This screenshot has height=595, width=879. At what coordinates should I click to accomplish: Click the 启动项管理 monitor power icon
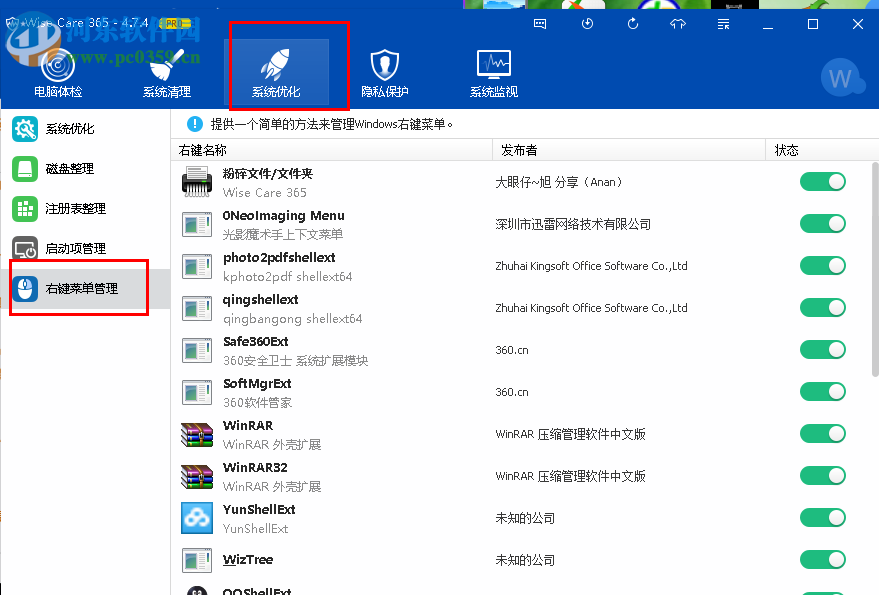[25, 248]
